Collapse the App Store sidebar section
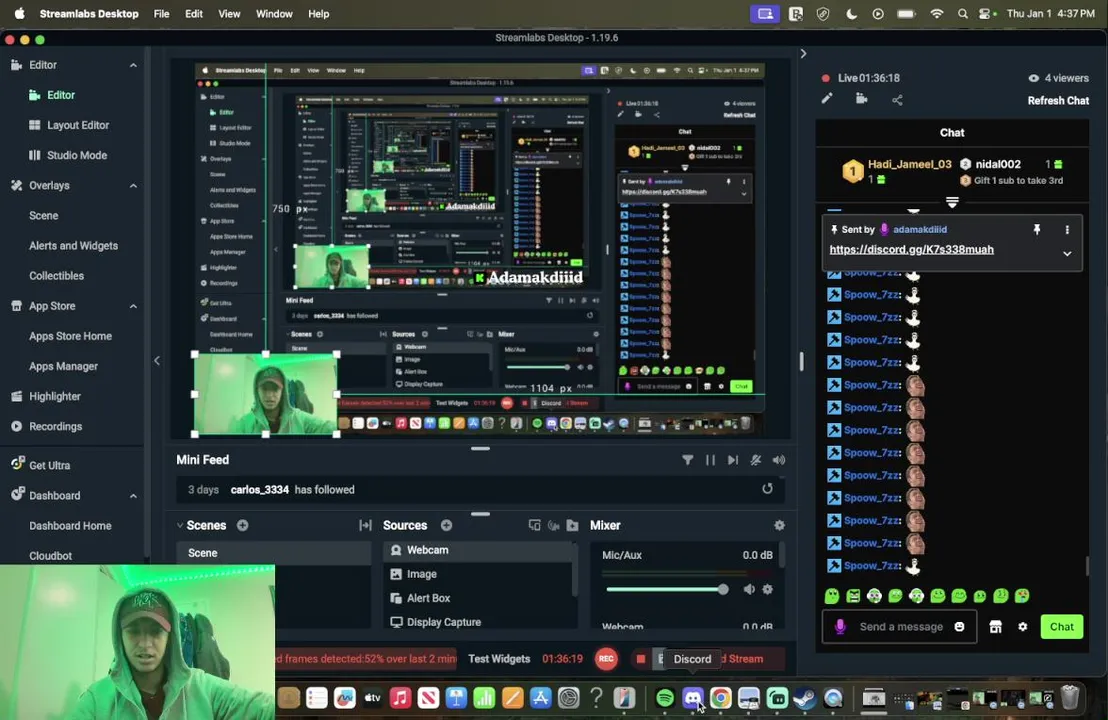 pos(133,306)
